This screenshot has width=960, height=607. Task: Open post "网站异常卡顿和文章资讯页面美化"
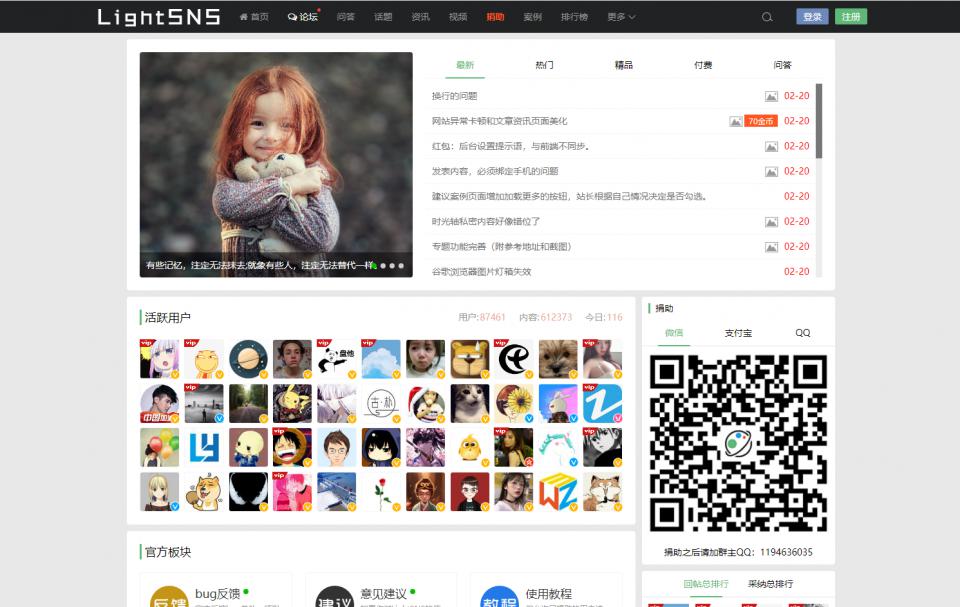point(499,121)
